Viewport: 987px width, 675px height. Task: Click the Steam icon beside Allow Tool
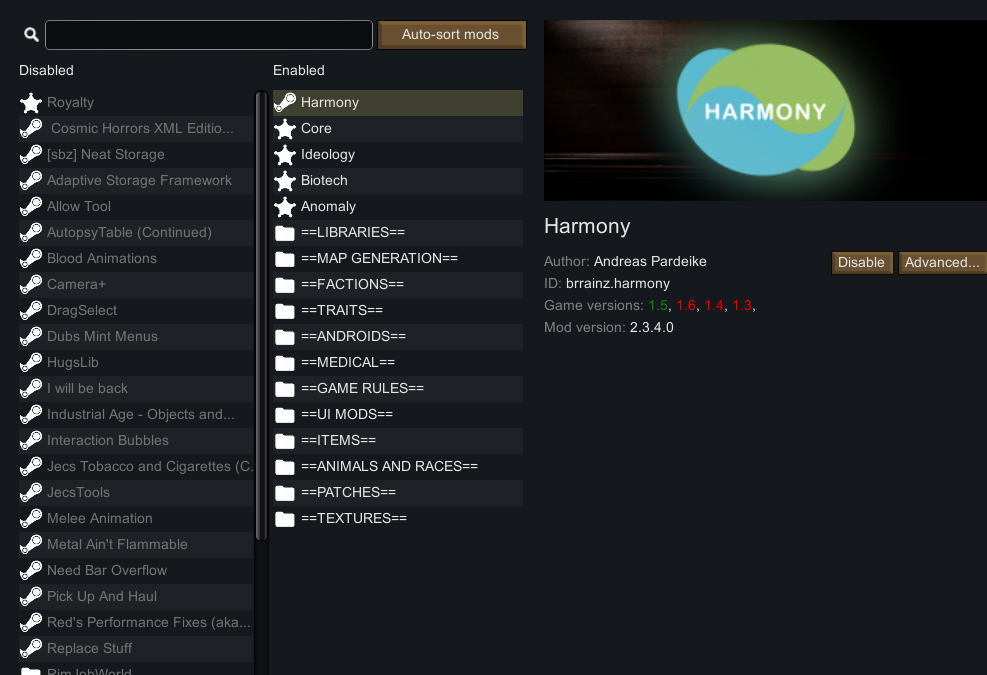click(31, 207)
